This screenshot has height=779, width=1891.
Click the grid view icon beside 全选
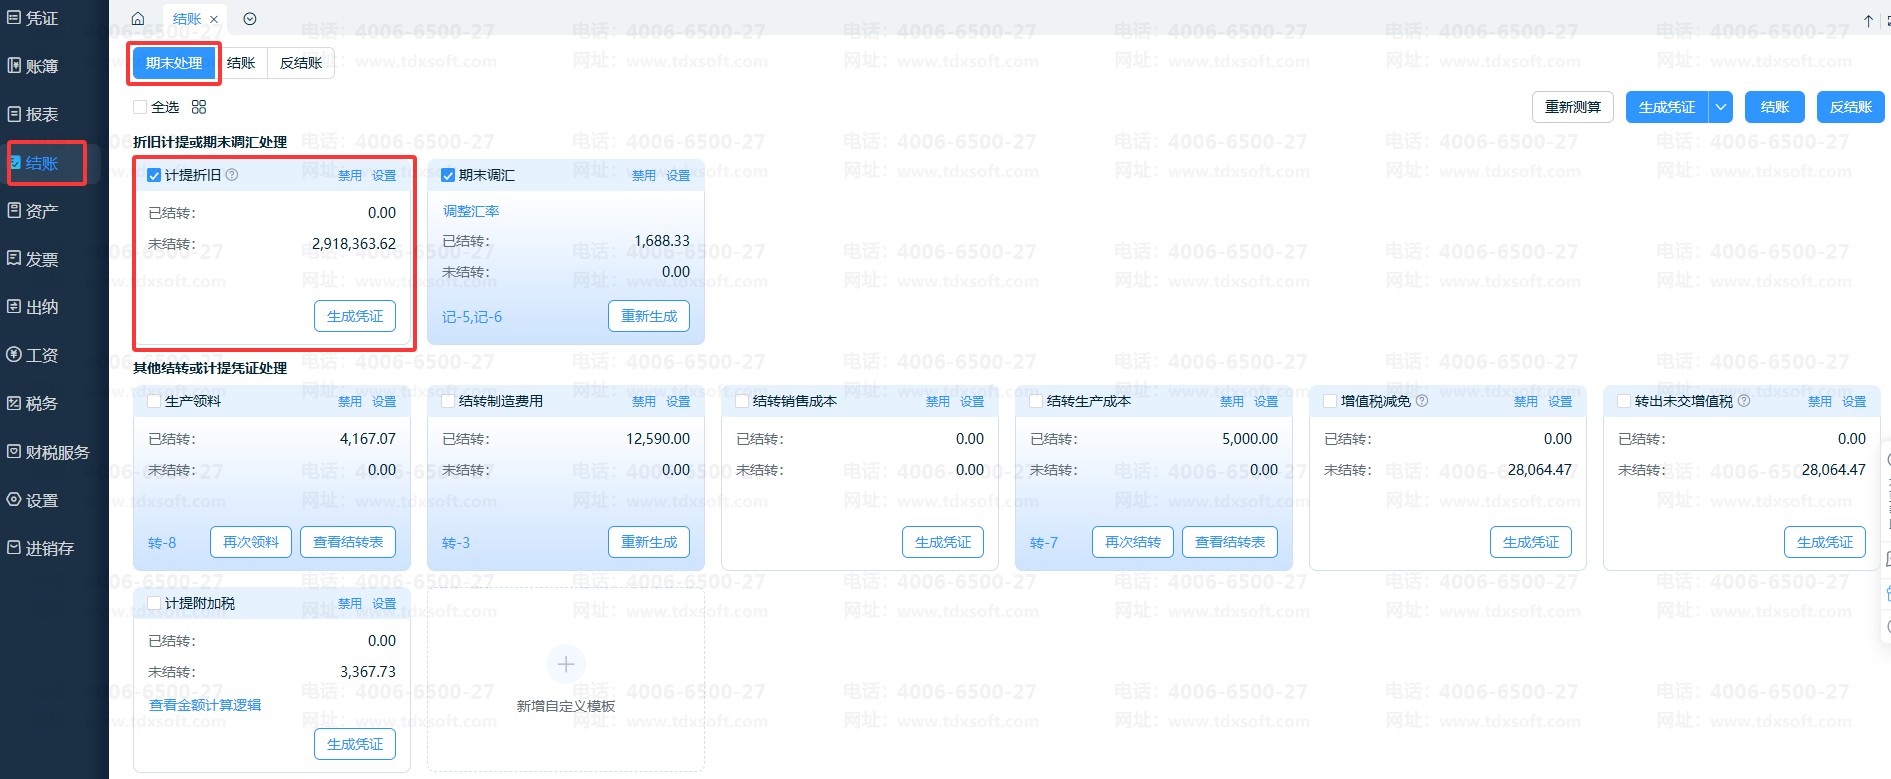199,107
